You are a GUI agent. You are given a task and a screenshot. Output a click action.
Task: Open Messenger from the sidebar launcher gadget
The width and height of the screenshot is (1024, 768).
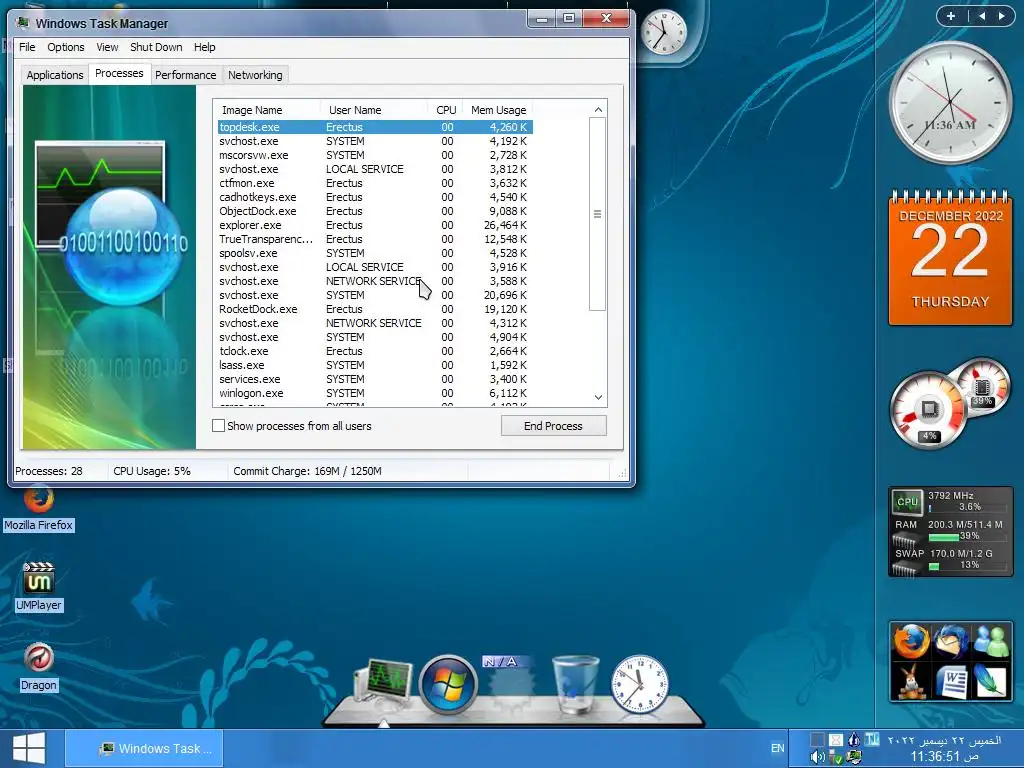[x=991, y=641]
